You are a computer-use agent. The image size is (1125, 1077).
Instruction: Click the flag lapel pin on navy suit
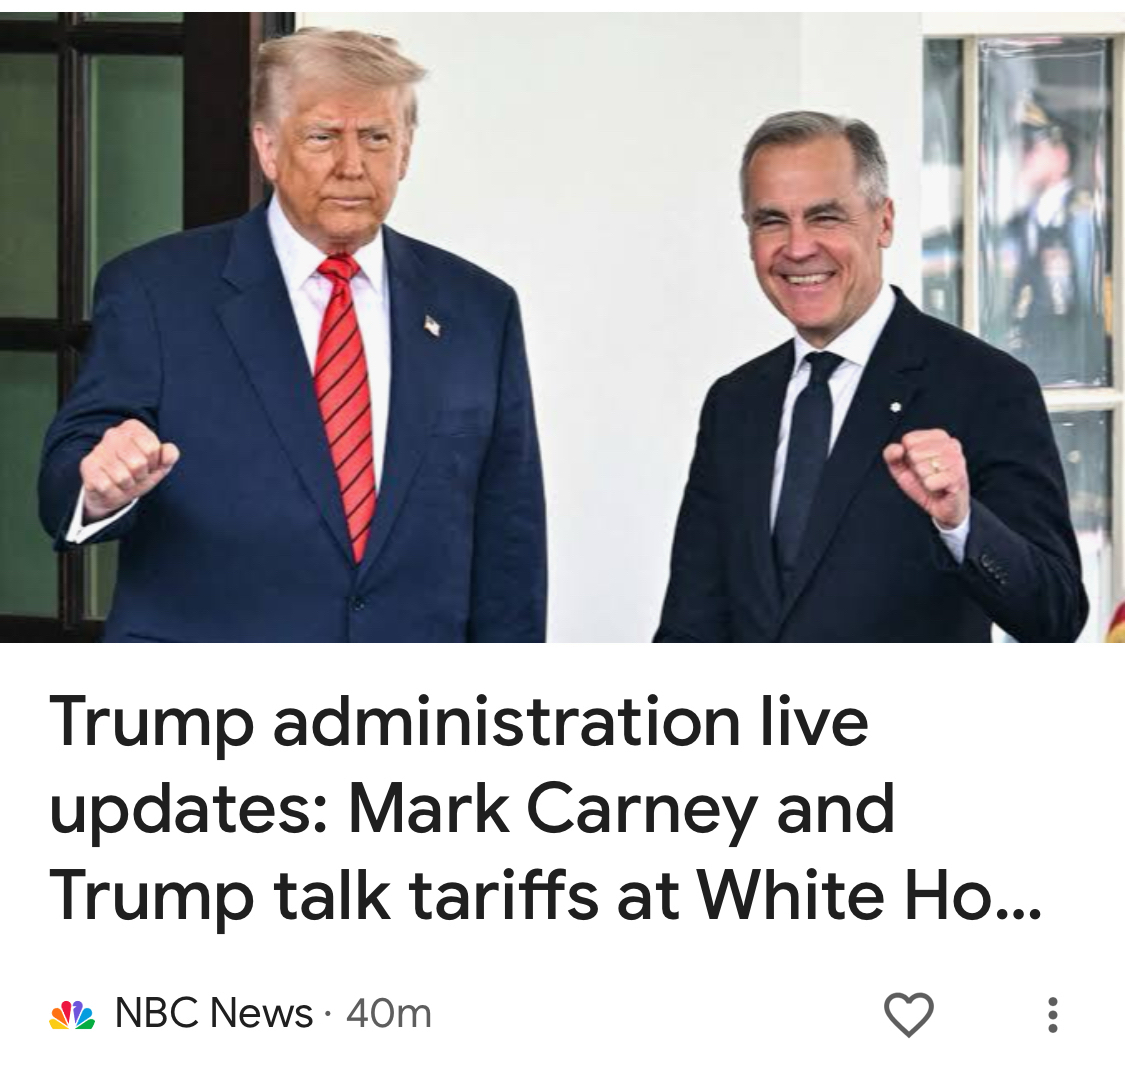coord(431,325)
